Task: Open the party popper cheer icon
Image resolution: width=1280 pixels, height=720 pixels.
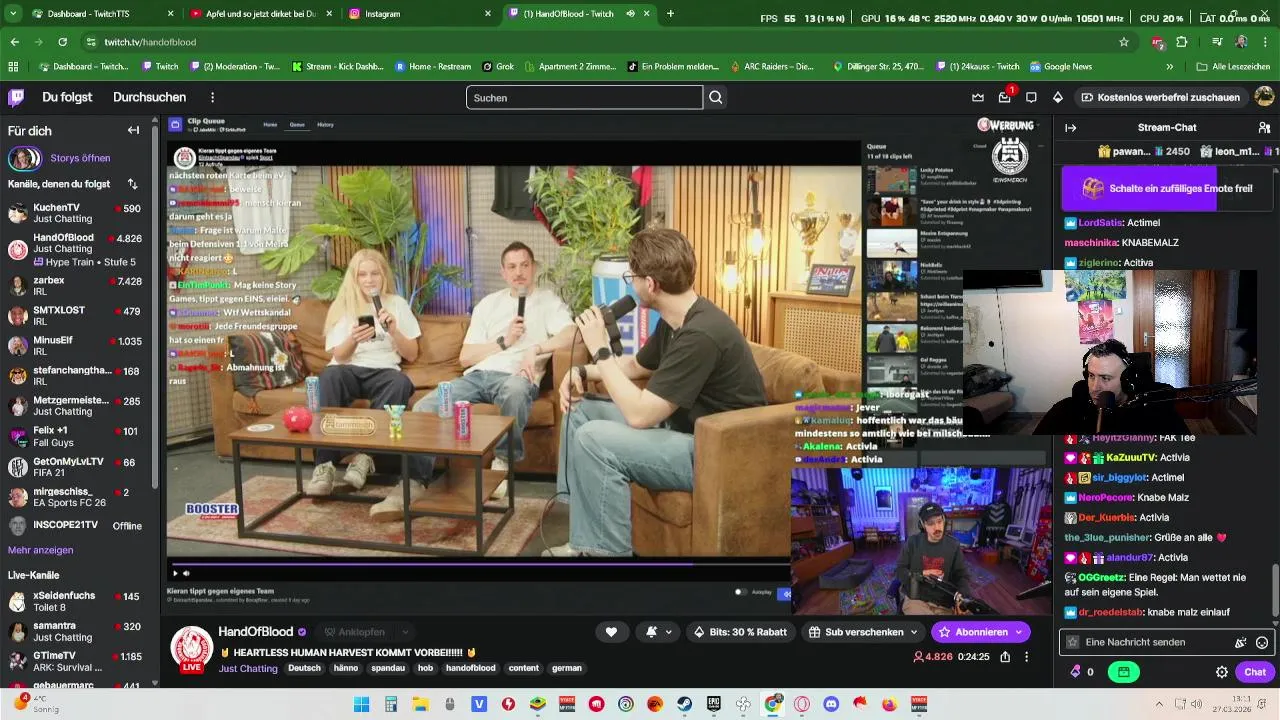Action: (x=1241, y=642)
